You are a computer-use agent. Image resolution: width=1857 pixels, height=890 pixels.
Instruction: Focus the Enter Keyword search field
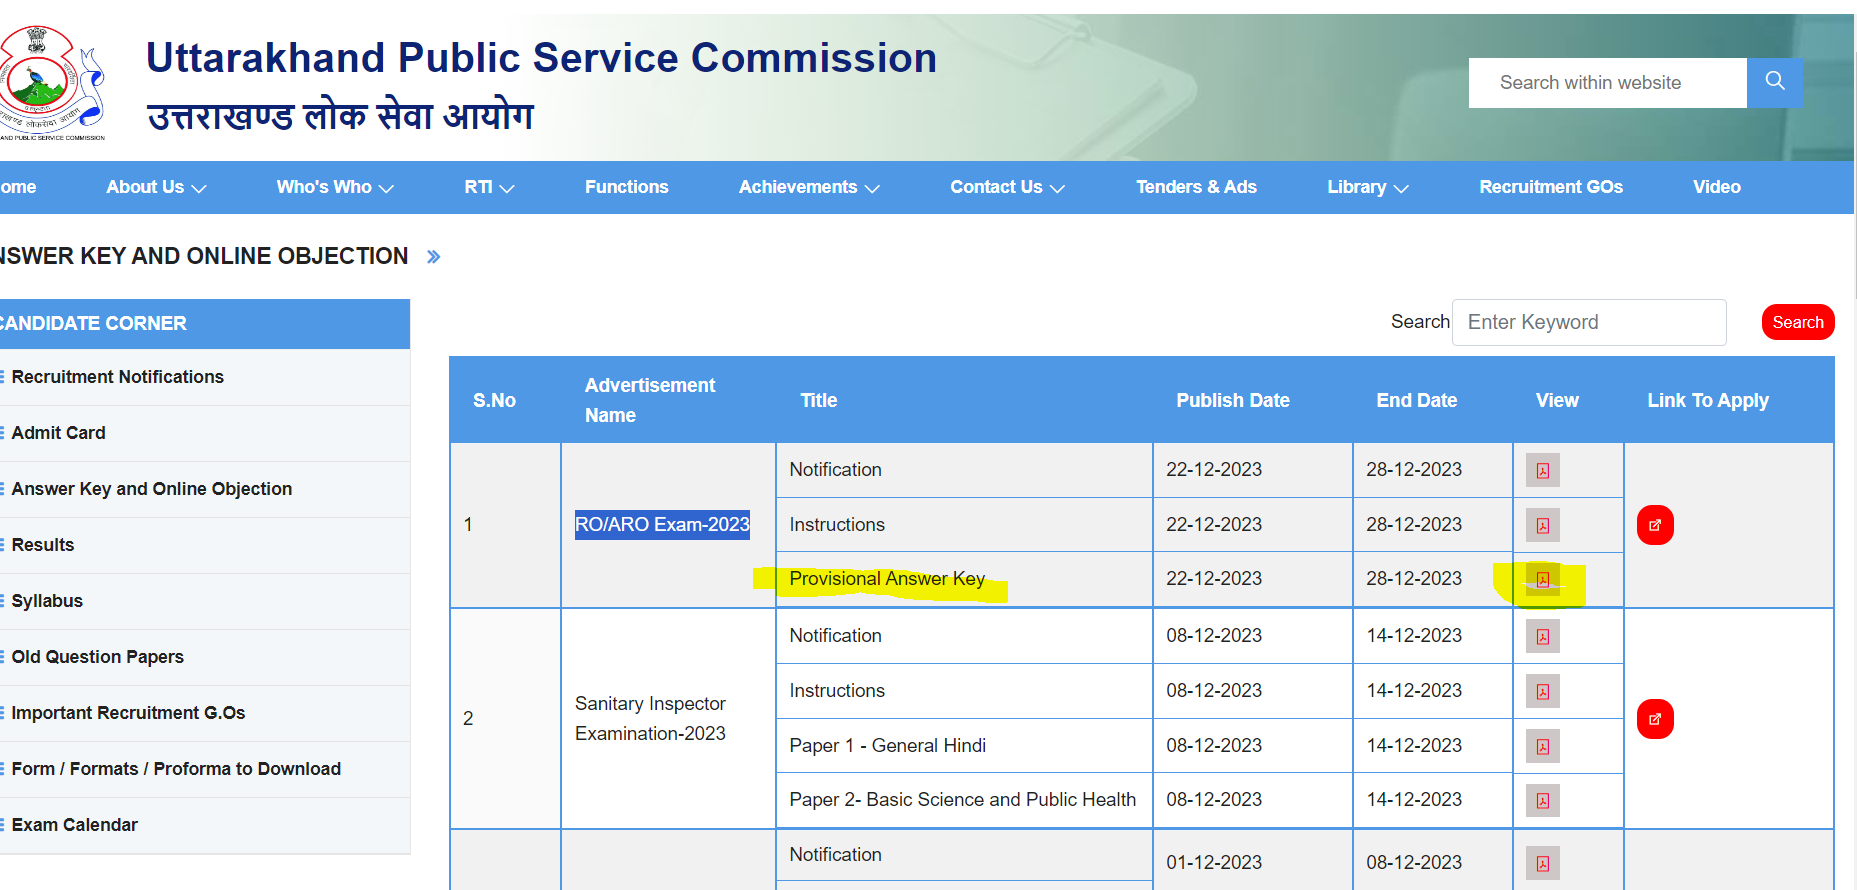(1589, 322)
